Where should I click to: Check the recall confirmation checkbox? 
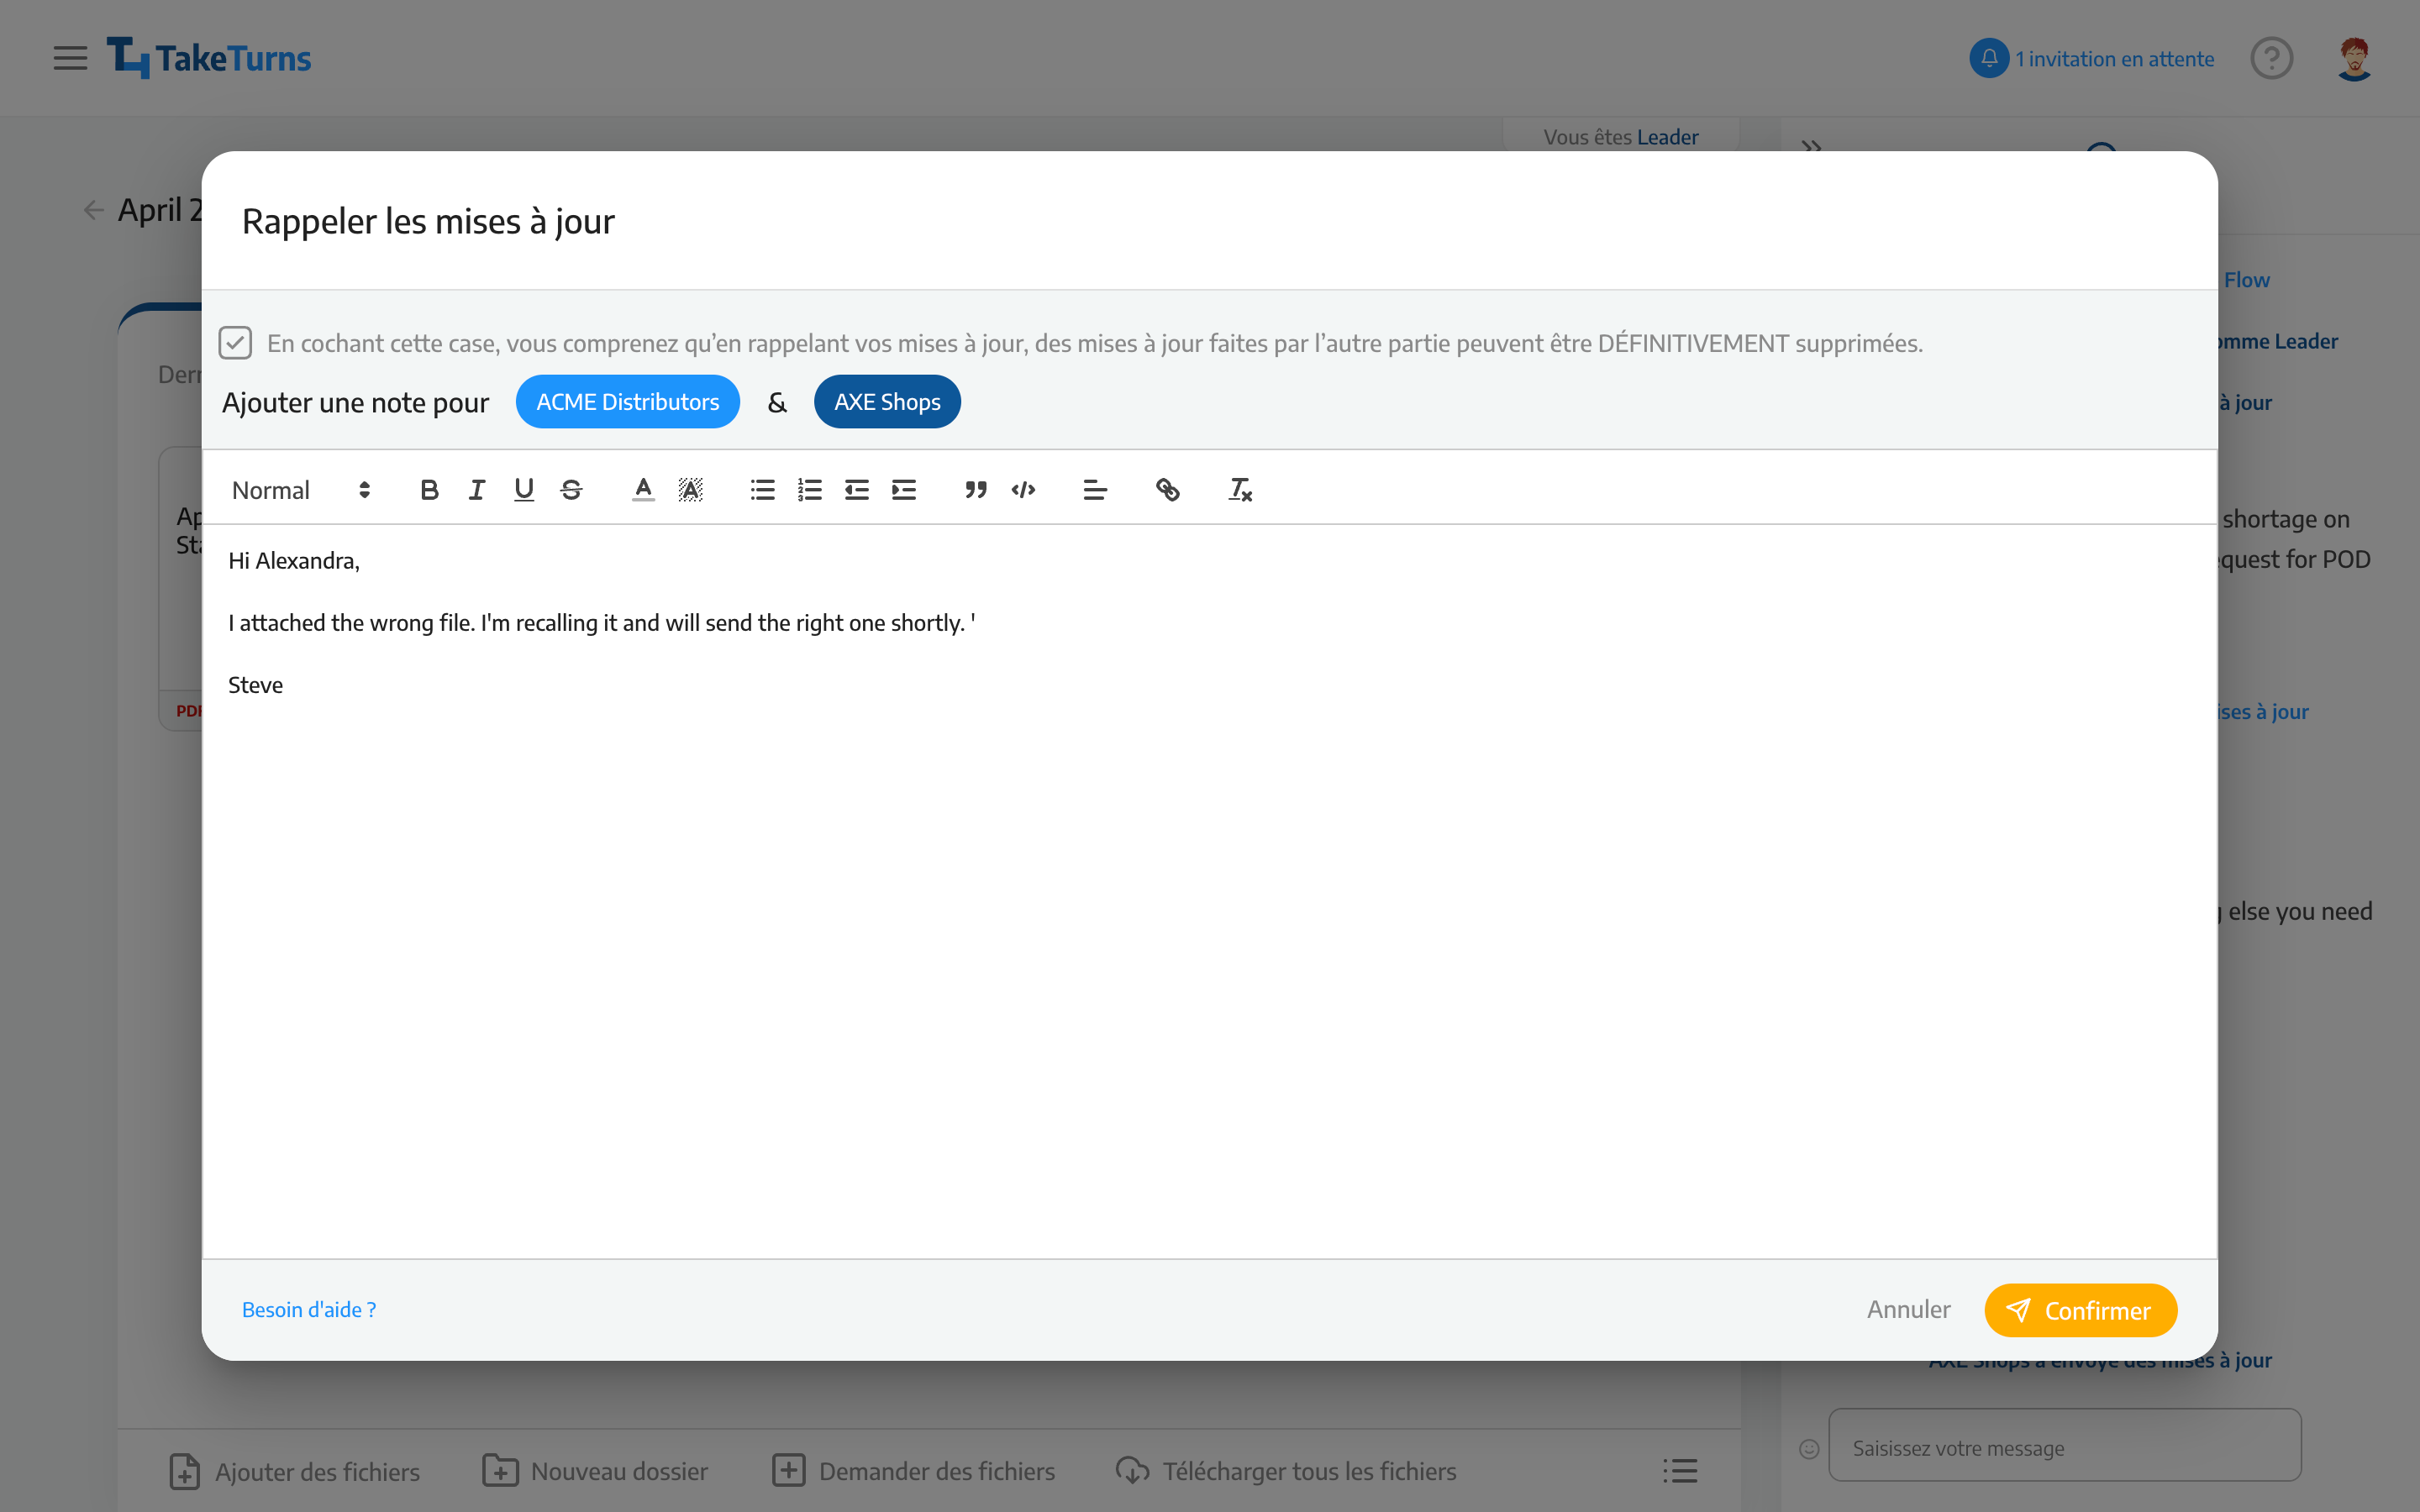click(234, 341)
